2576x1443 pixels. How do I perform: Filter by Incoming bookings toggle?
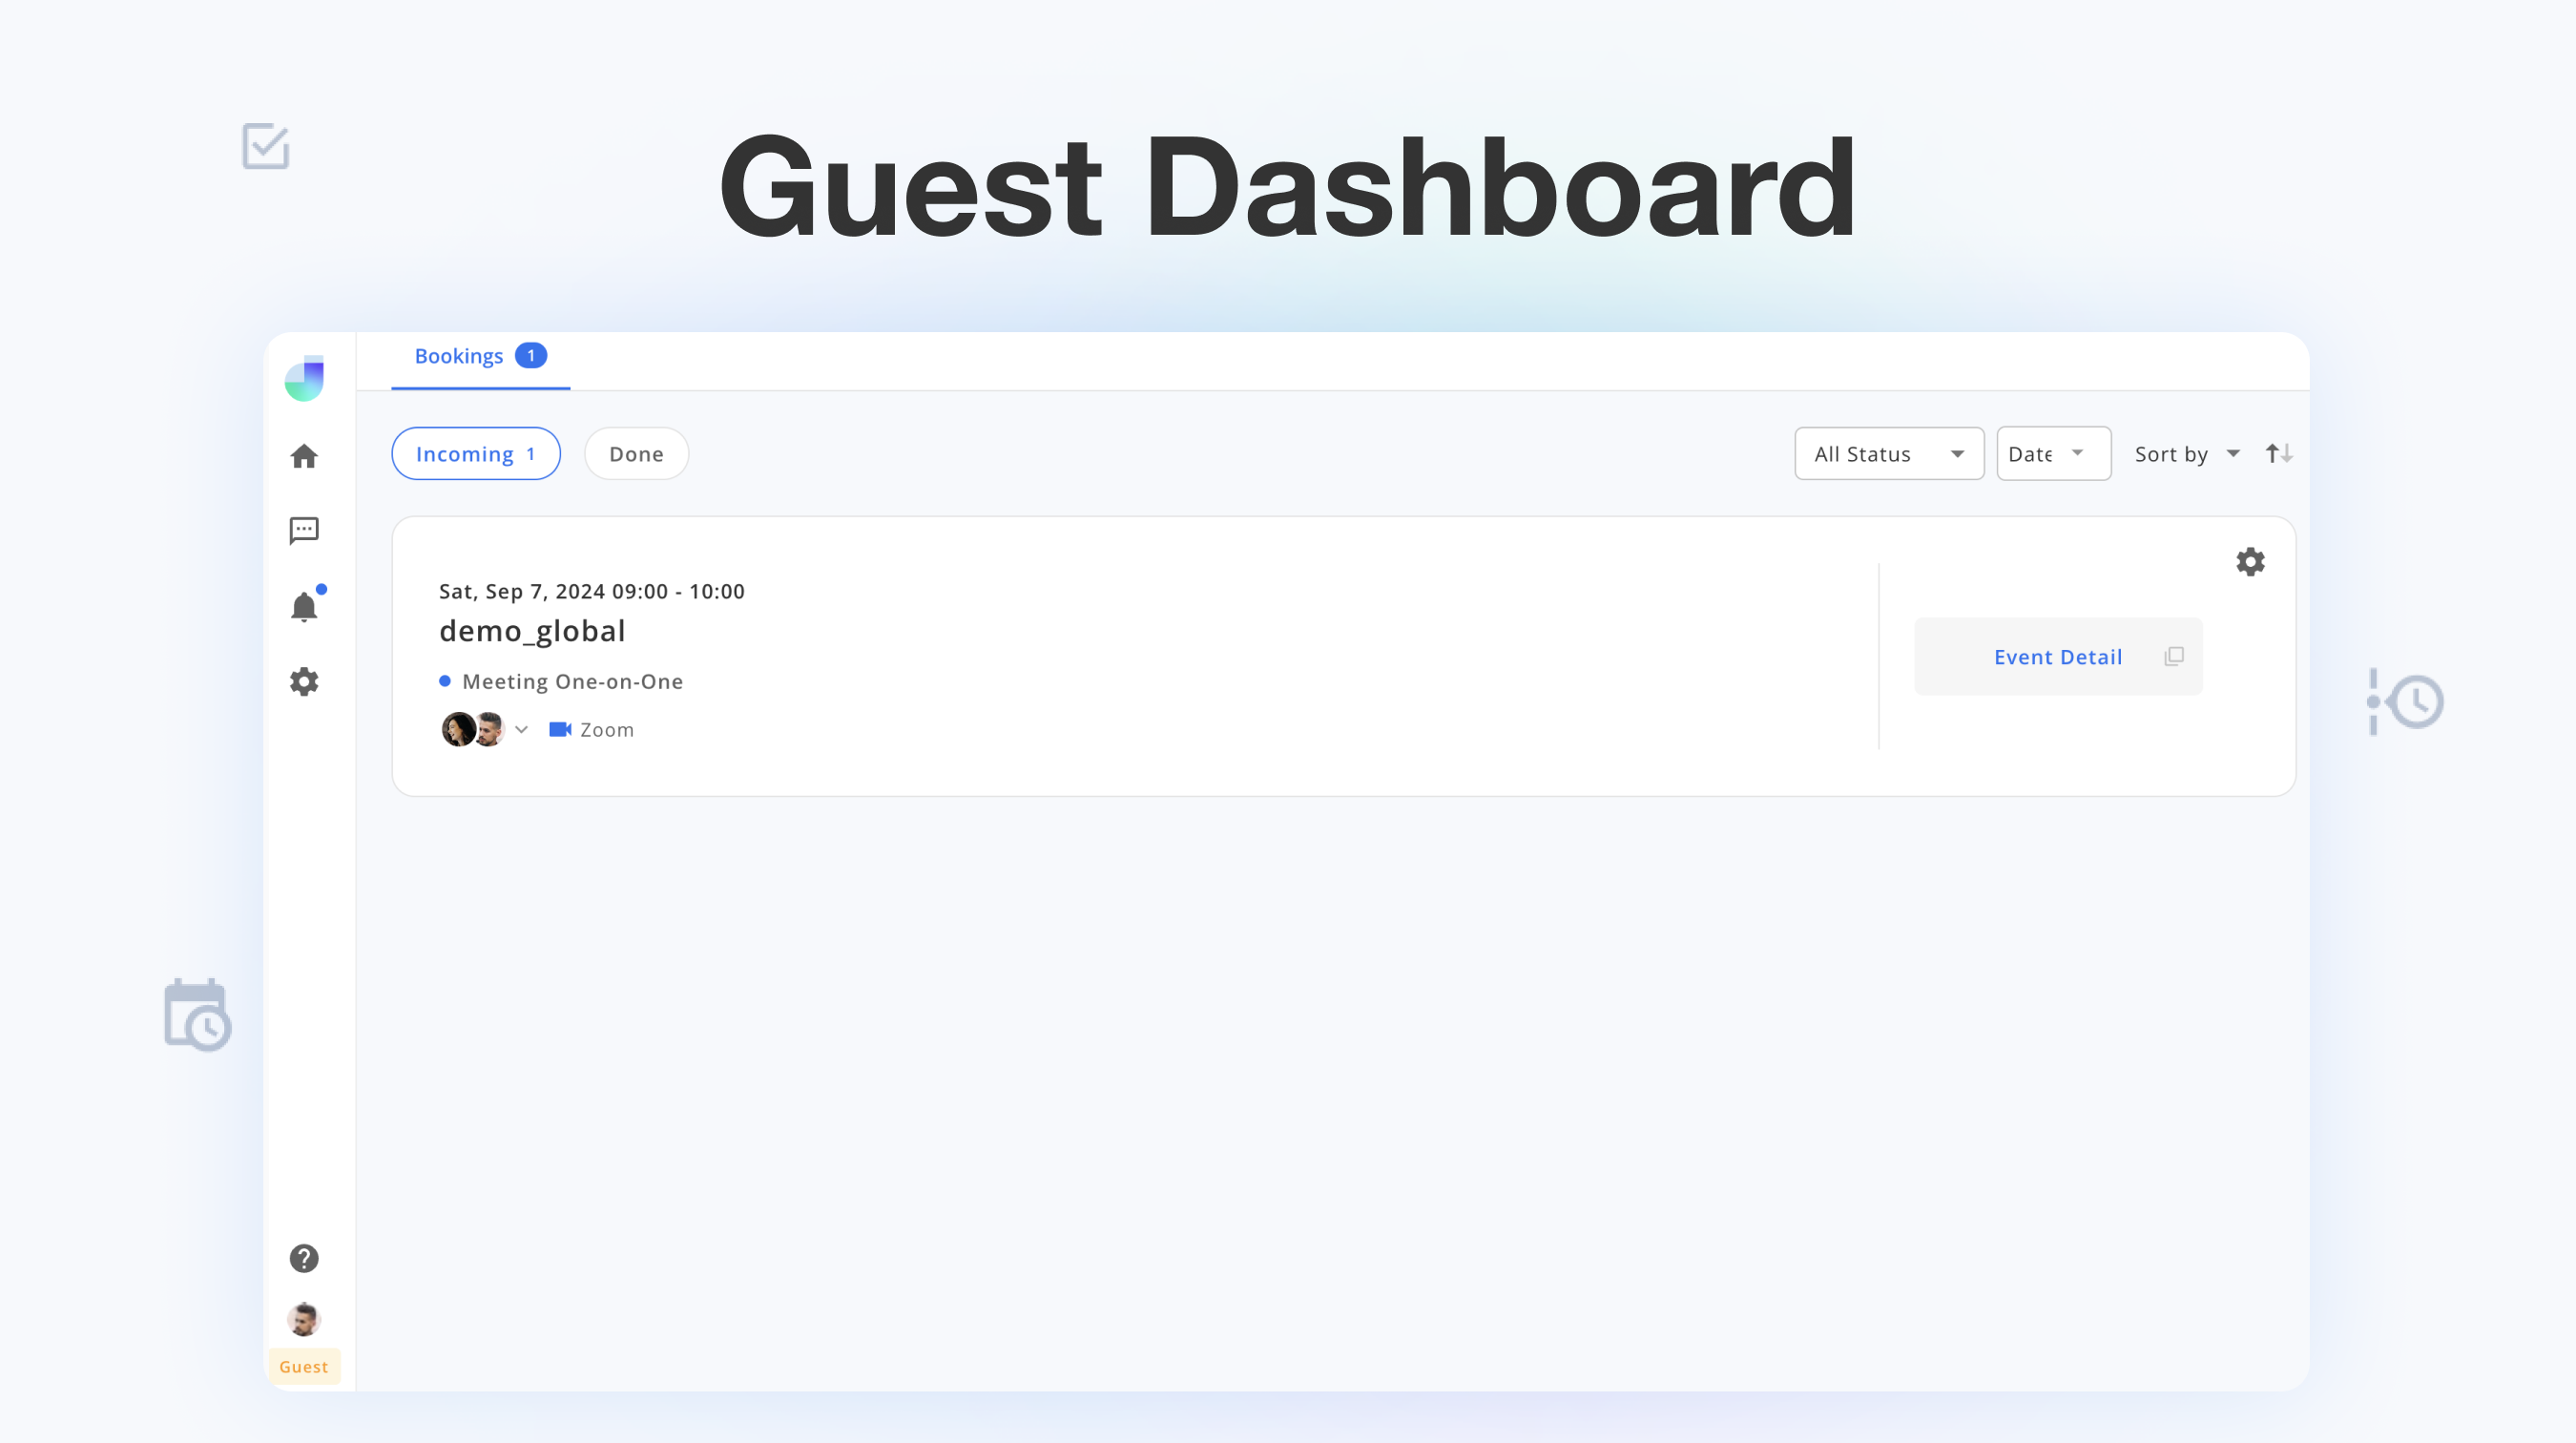pos(474,453)
